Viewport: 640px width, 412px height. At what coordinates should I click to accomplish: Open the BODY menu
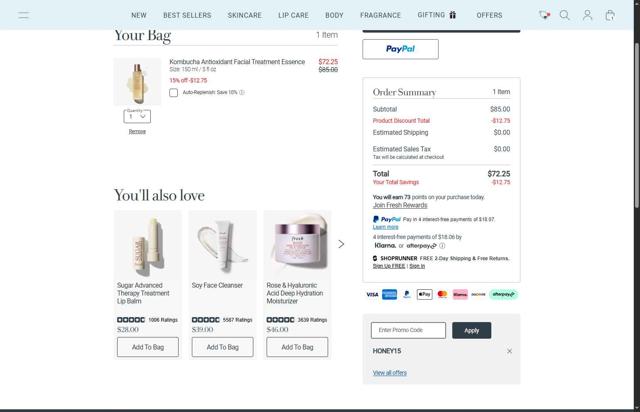(x=334, y=15)
